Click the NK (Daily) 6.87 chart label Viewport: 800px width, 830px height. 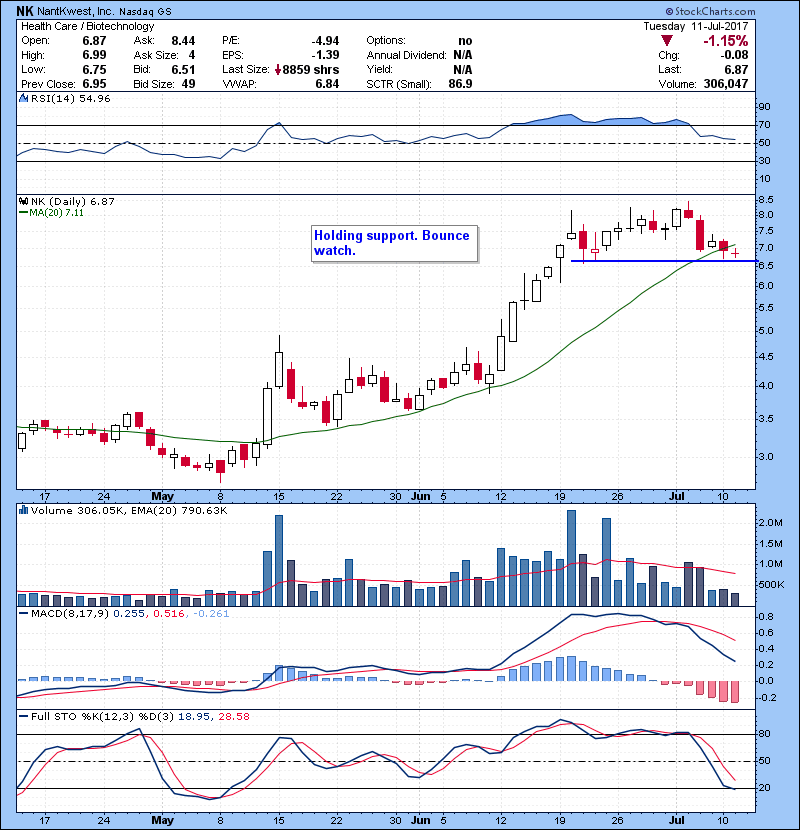point(73,201)
